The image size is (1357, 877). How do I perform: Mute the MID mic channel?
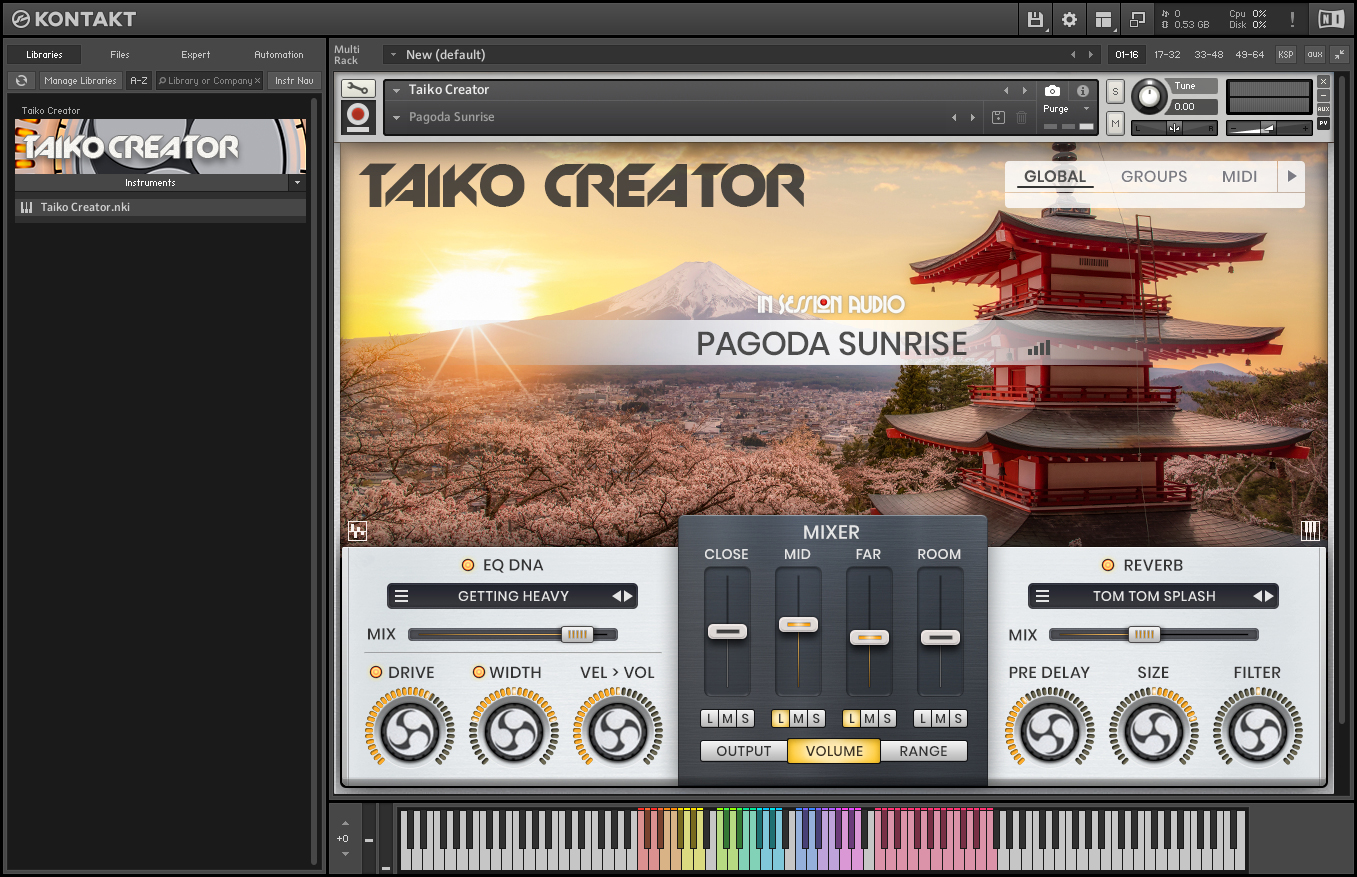tap(798, 718)
